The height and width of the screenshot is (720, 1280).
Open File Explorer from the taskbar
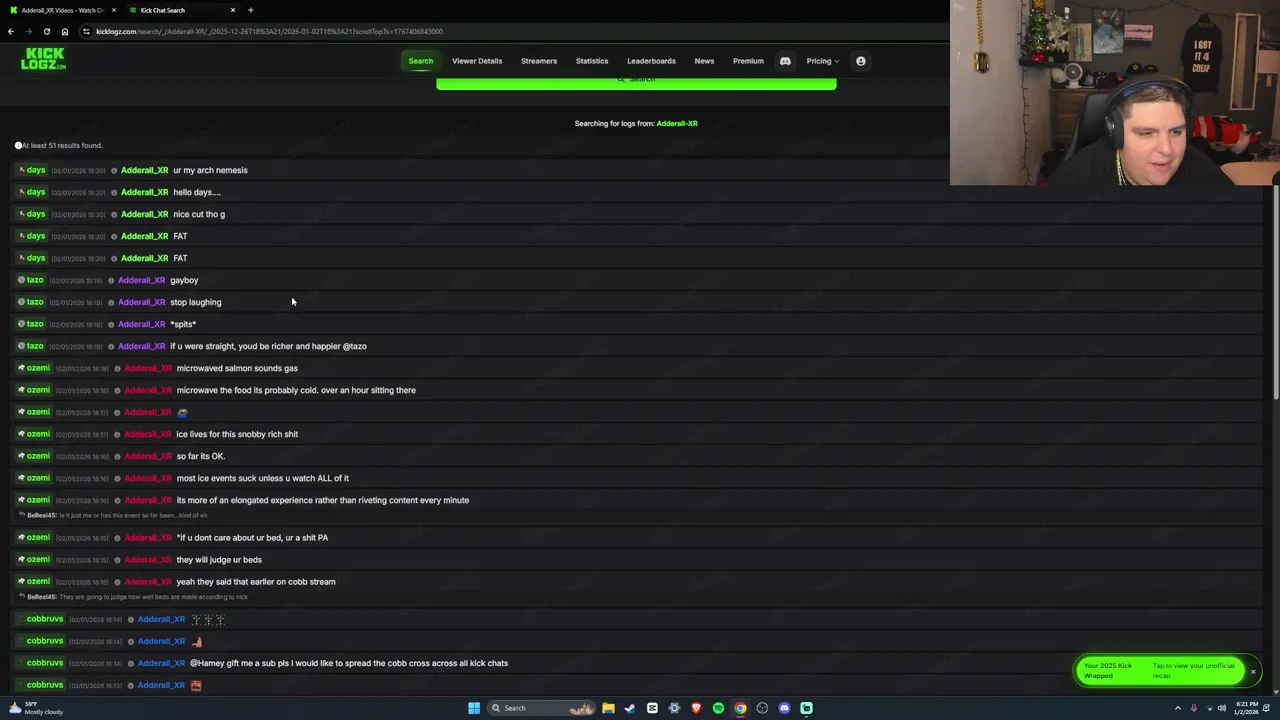(608, 708)
